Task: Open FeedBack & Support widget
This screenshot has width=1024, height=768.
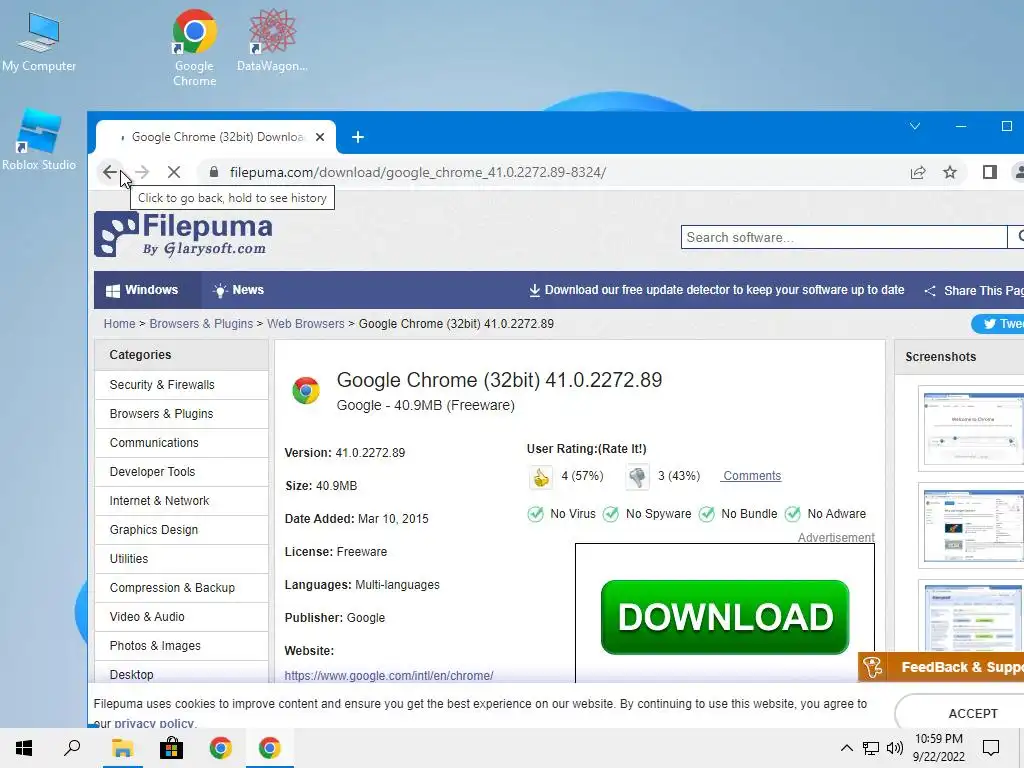Action: tap(941, 667)
